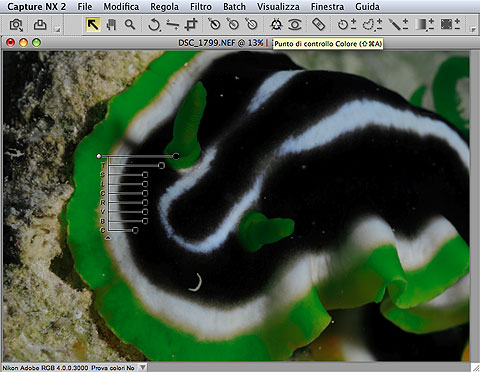Select the Hand pan tool
Viewport: 480px width, 372px height.
pyautogui.click(x=111, y=25)
